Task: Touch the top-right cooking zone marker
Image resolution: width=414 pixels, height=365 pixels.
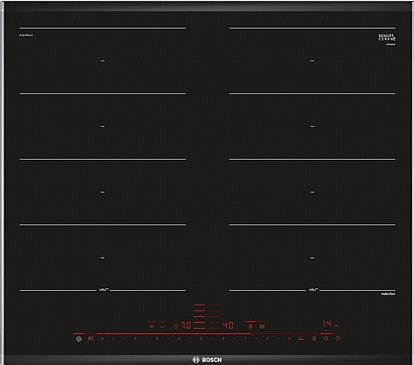Action: pyautogui.click(x=312, y=61)
